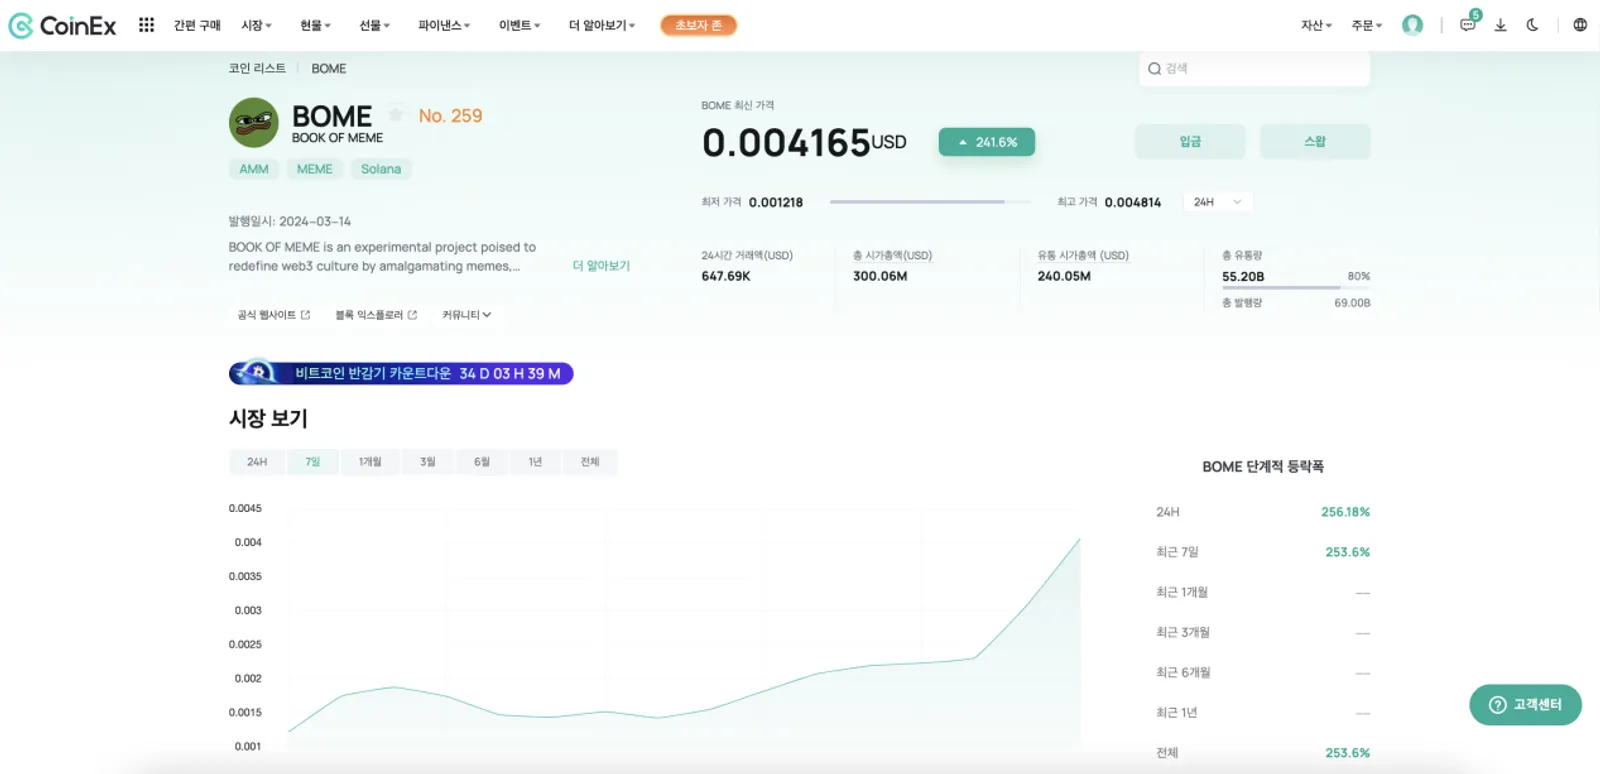The height and width of the screenshot is (774, 1600).
Task: Click the low-high price range bar
Action: pyautogui.click(x=930, y=202)
